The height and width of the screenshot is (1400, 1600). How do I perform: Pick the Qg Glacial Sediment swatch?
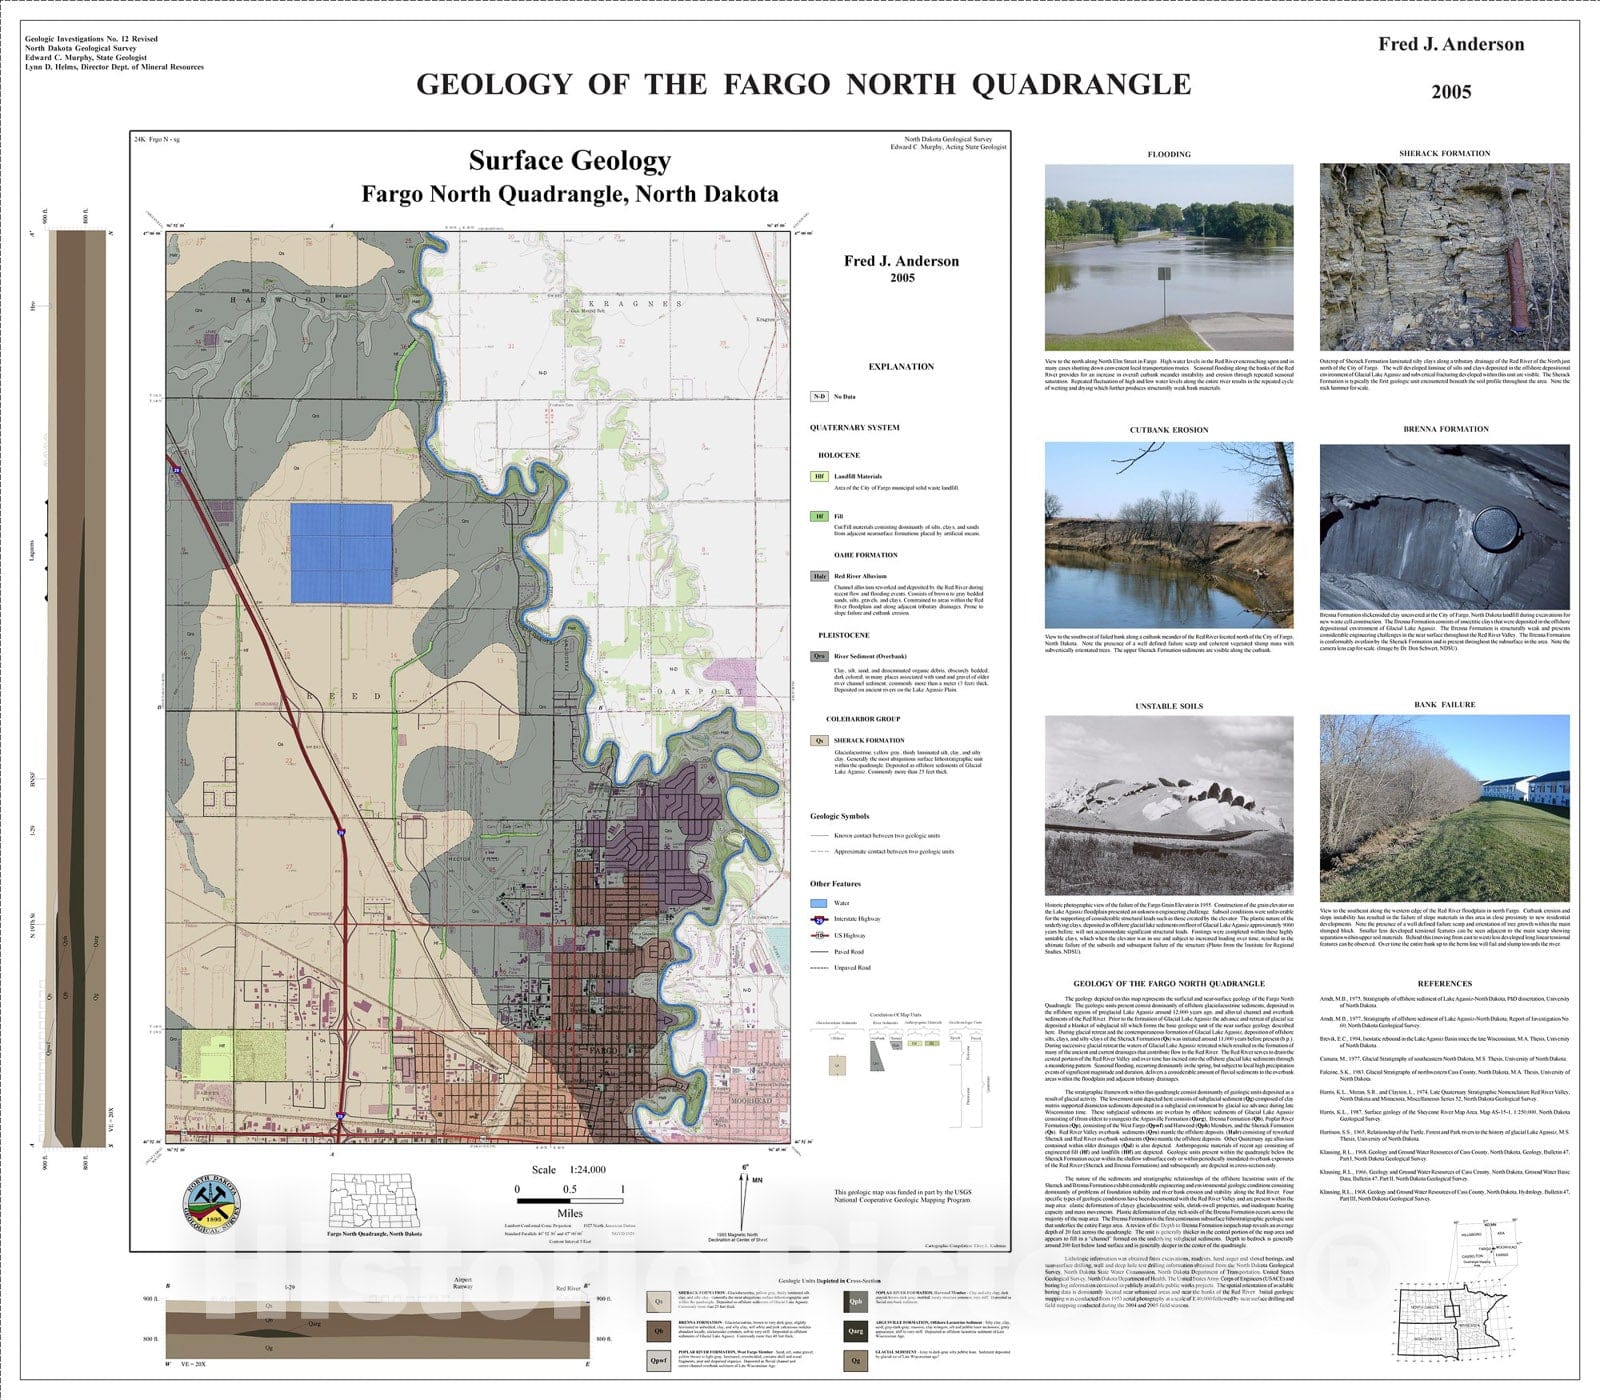856,1360
